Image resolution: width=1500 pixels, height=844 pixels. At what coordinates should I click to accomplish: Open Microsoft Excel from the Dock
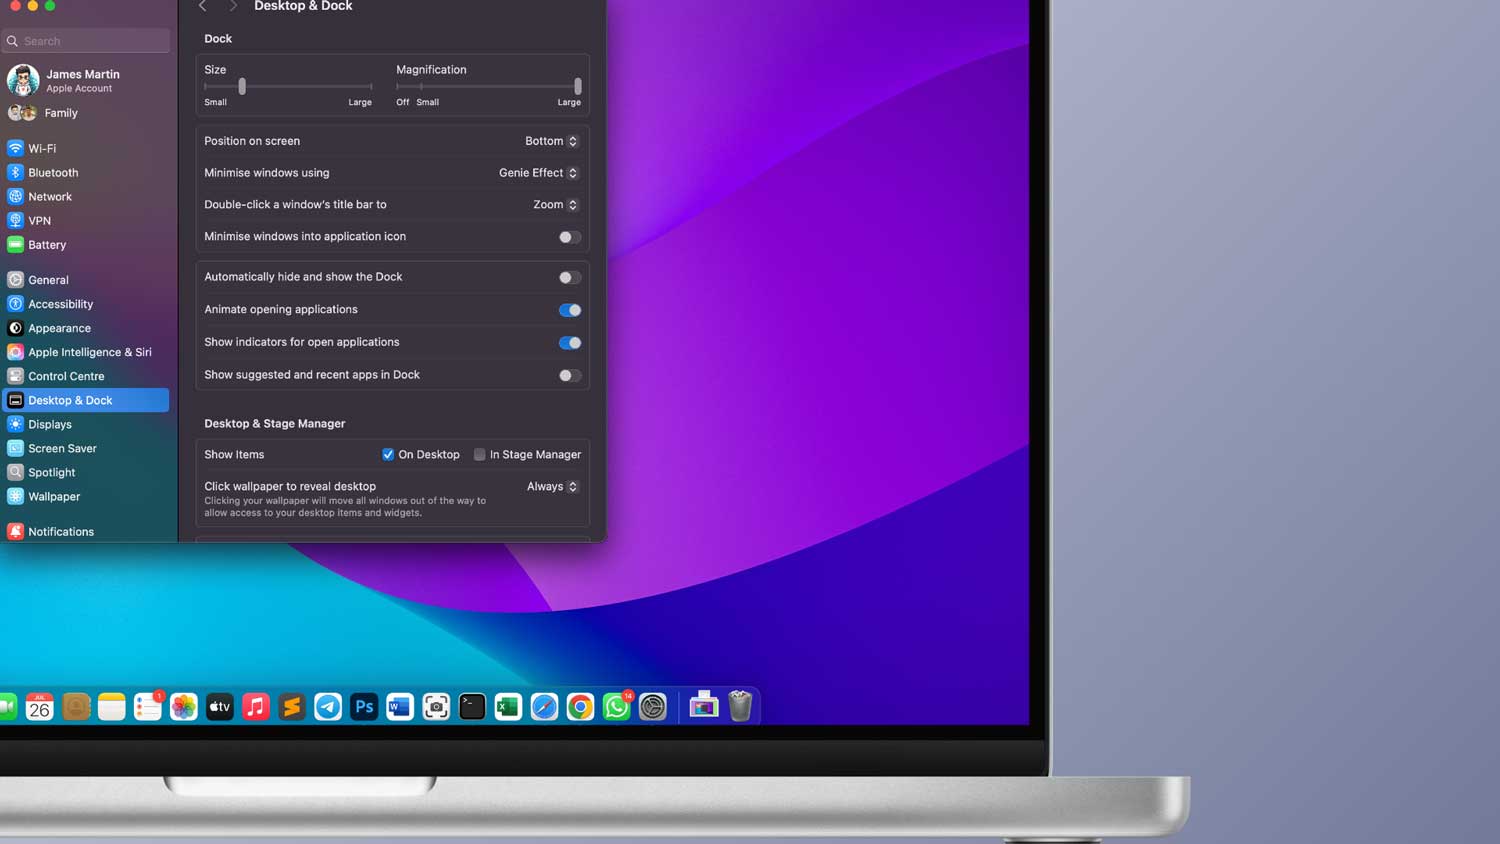508,707
